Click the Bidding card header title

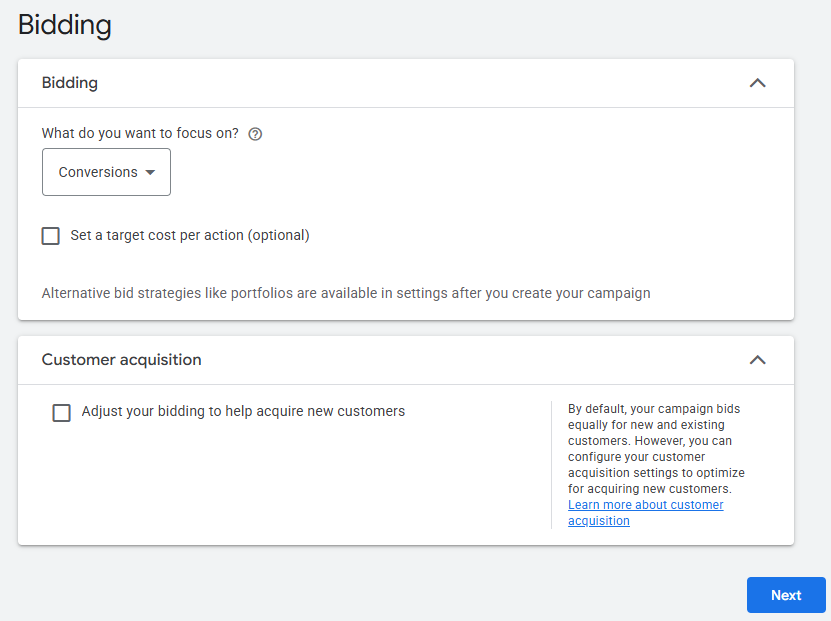pyautogui.click(x=70, y=83)
